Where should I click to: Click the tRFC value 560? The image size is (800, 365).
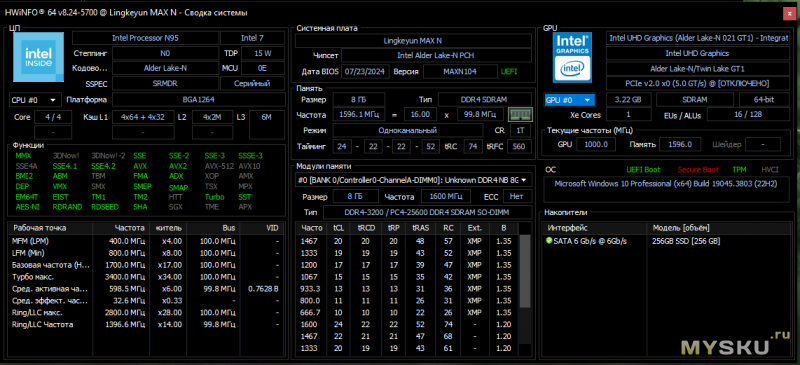tap(520, 147)
